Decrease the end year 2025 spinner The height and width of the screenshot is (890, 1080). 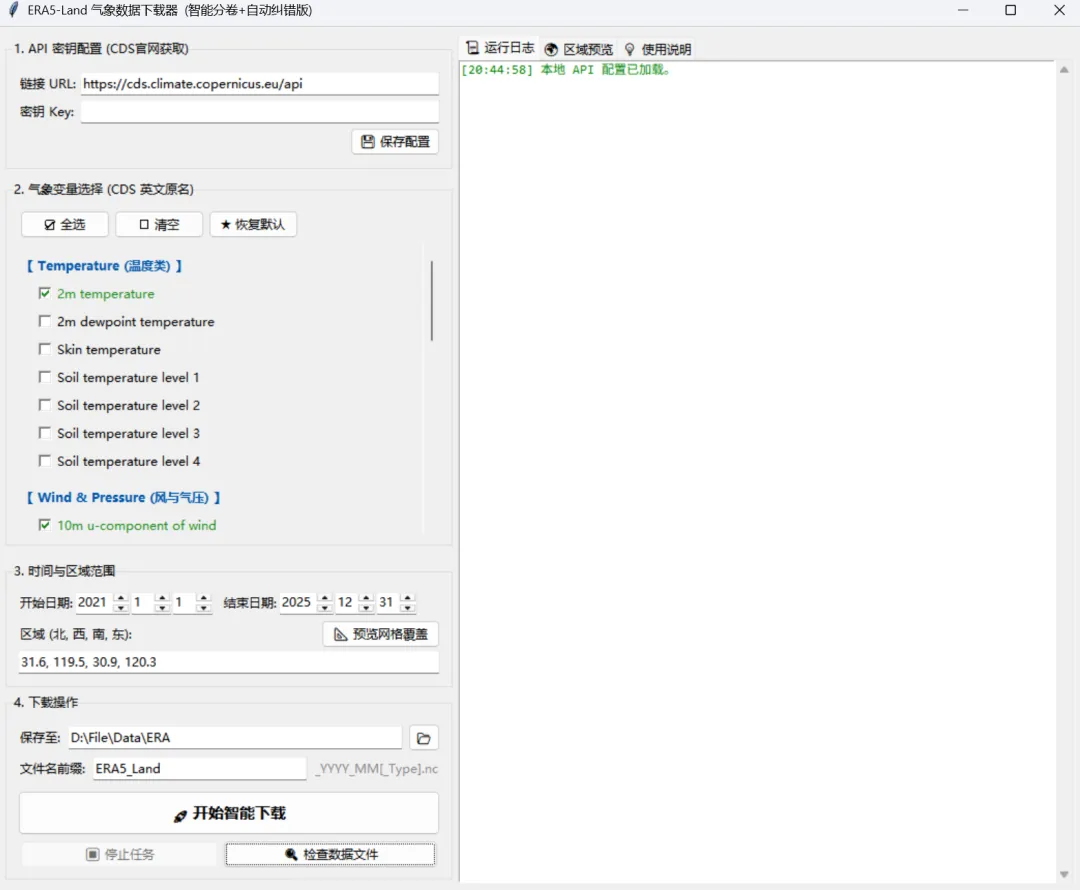click(325, 608)
